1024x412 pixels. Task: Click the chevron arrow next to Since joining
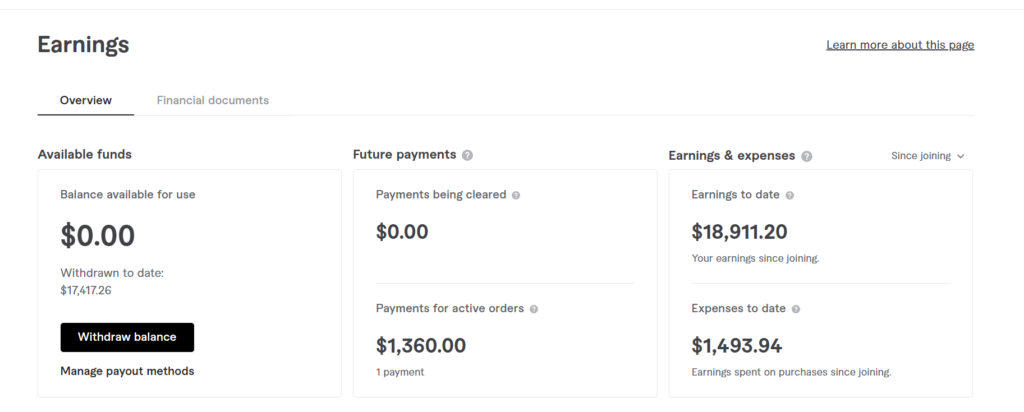pyautogui.click(x=961, y=156)
